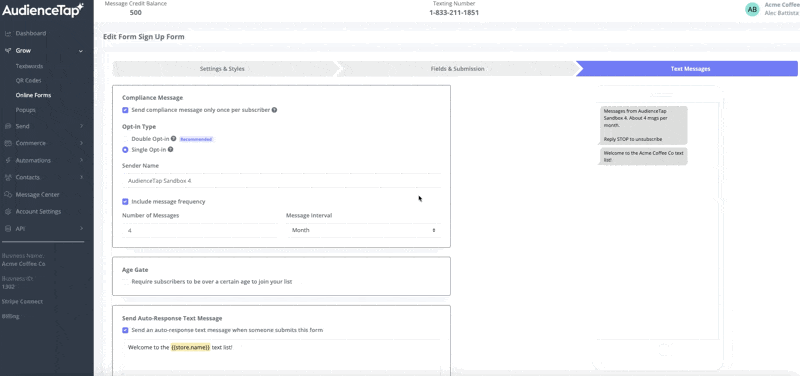Open Dashboard page link
The image size is (800, 376).
pyautogui.click(x=31, y=34)
